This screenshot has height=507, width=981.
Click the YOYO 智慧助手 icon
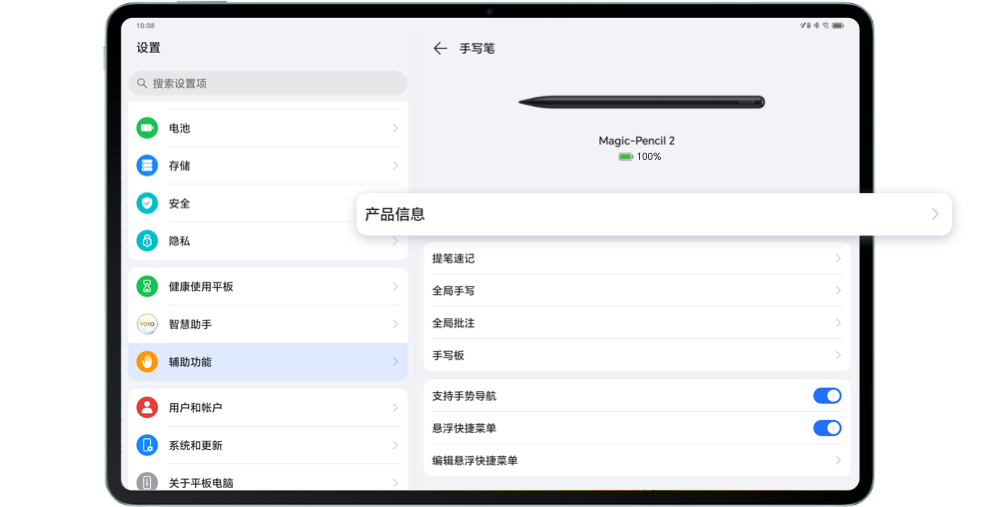[147, 324]
